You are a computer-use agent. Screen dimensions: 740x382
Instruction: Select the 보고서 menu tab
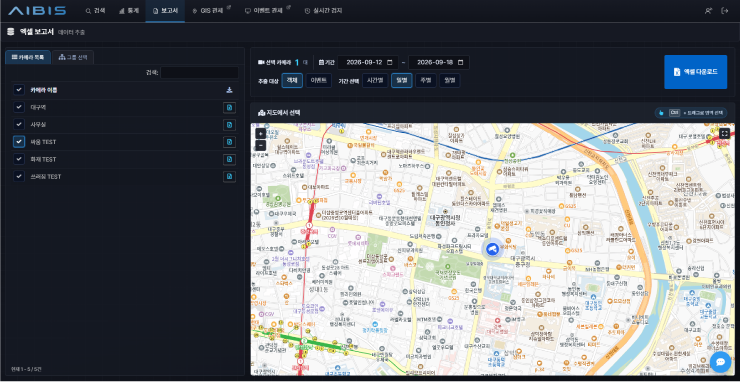click(165, 10)
